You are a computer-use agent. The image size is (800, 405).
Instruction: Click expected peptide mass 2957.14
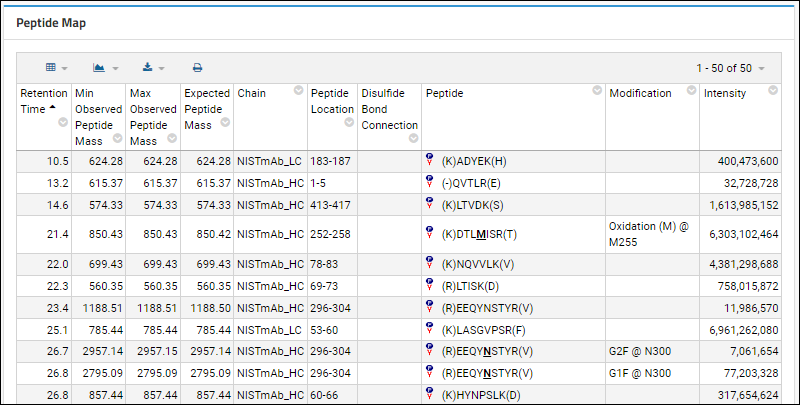click(x=211, y=352)
